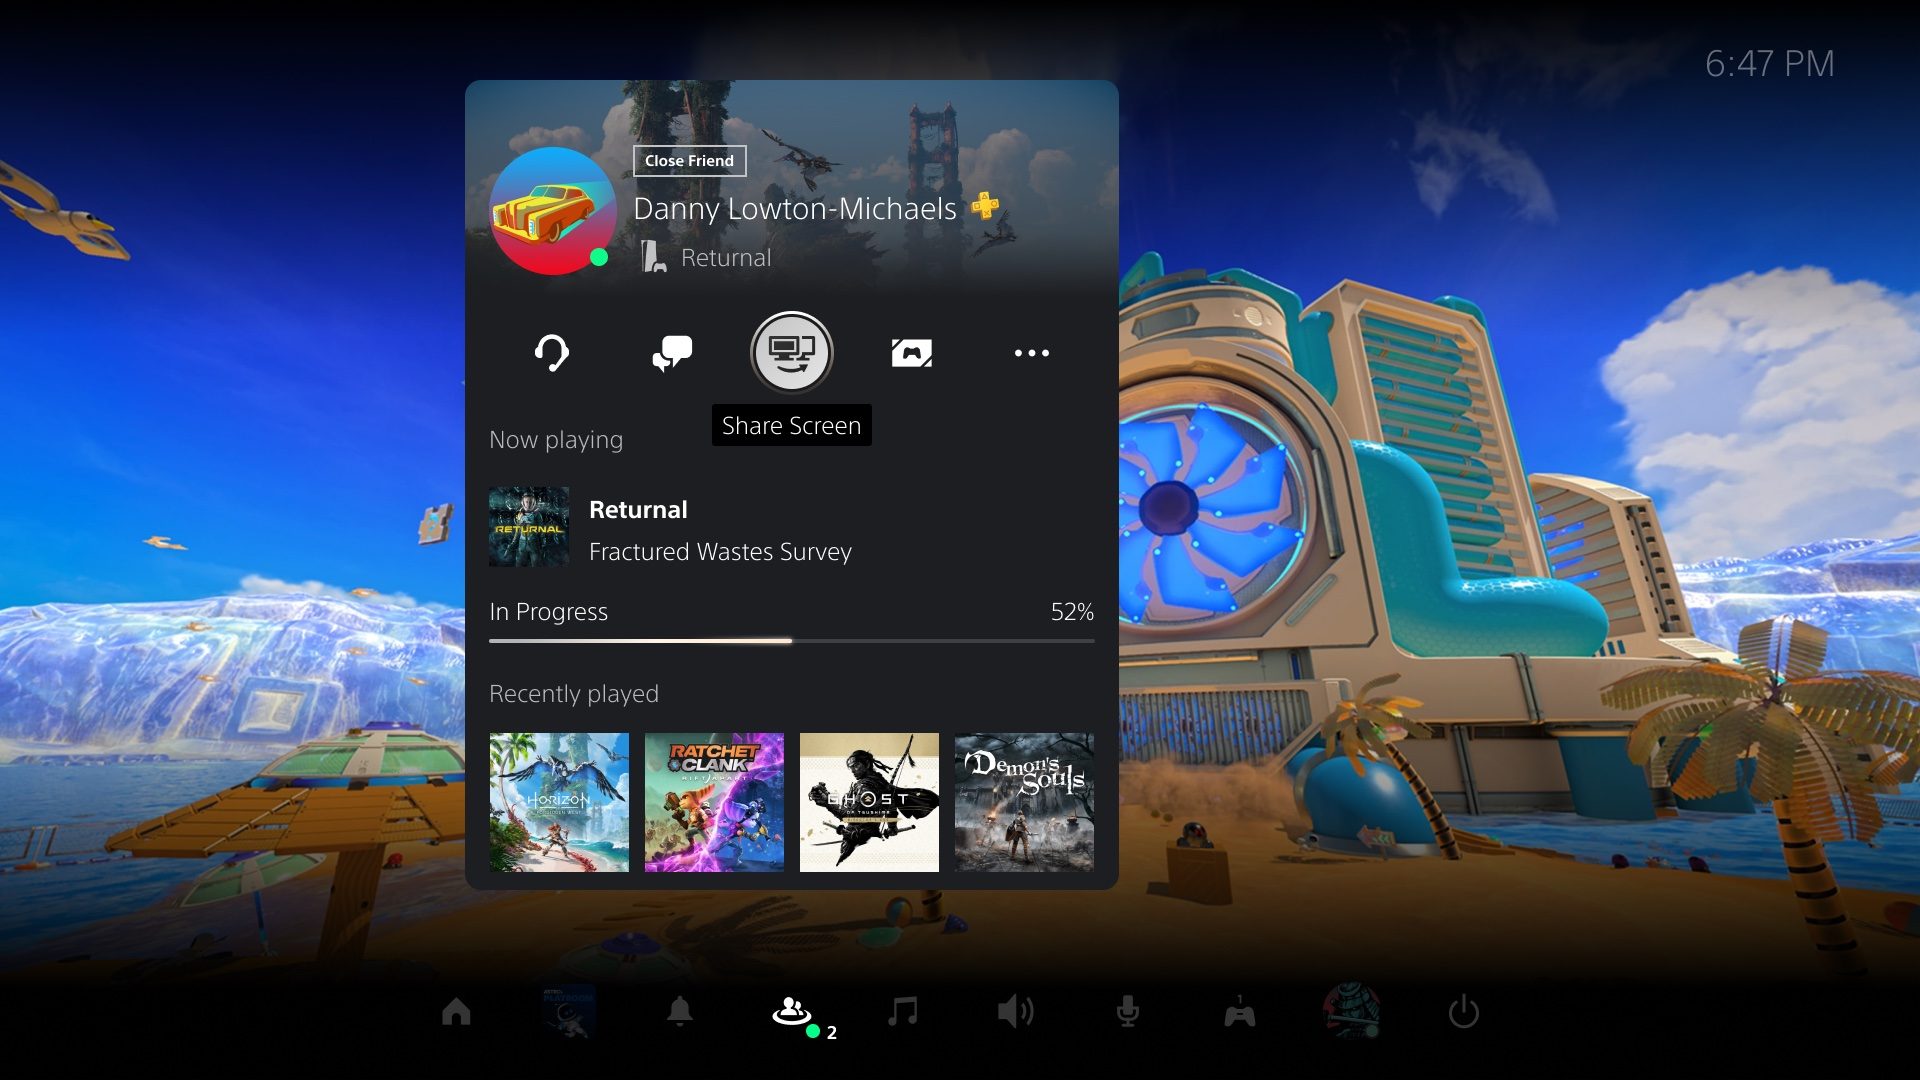Click the Power icon in taskbar

click(x=1464, y=1013)
